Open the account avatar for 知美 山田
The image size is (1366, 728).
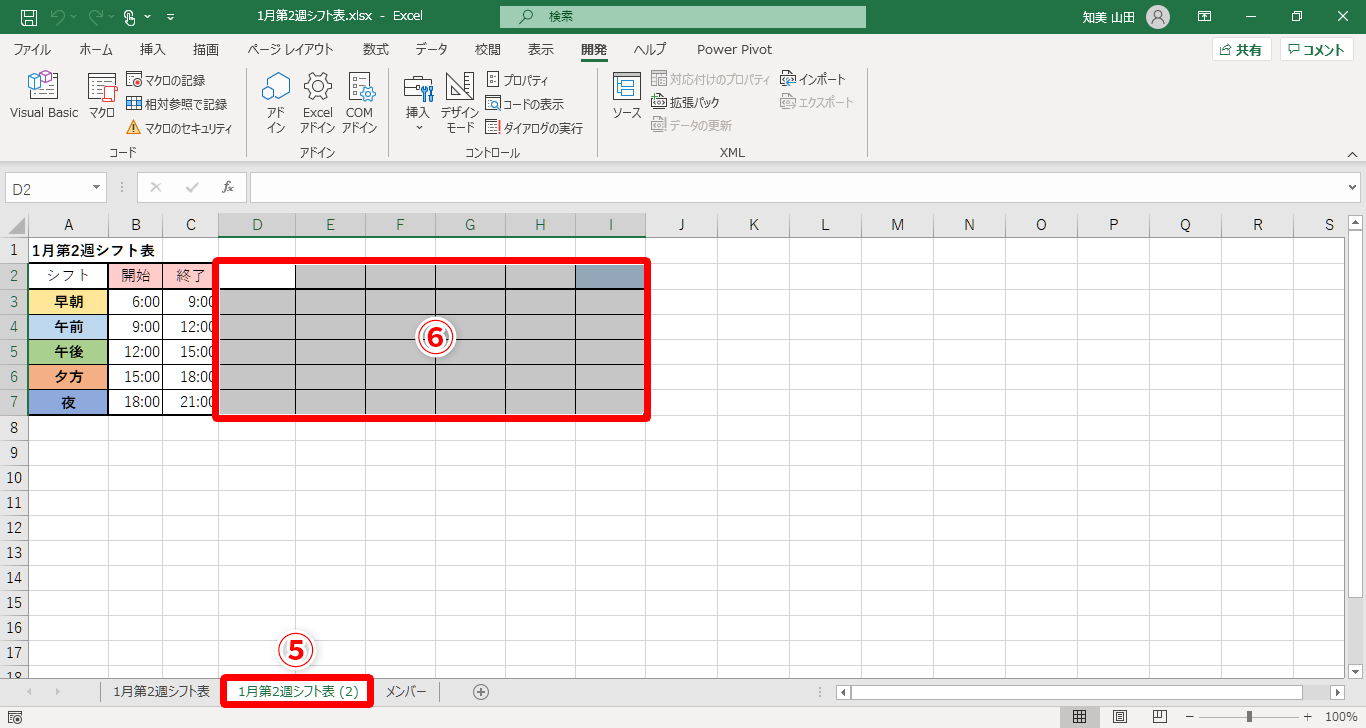point(1158,17)
